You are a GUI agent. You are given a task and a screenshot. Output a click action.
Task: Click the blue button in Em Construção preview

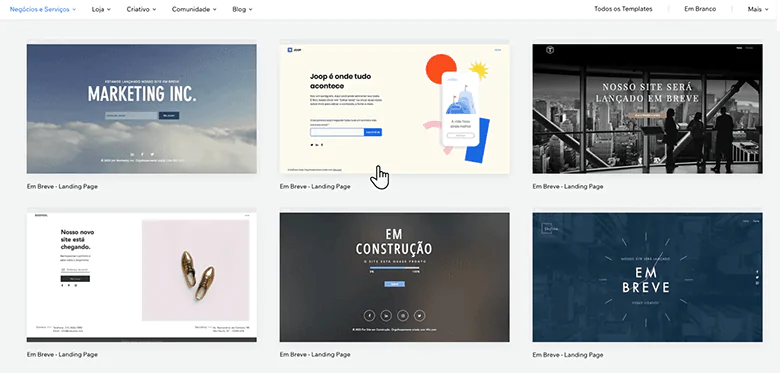pyautogui.click(x=394, y=284)
